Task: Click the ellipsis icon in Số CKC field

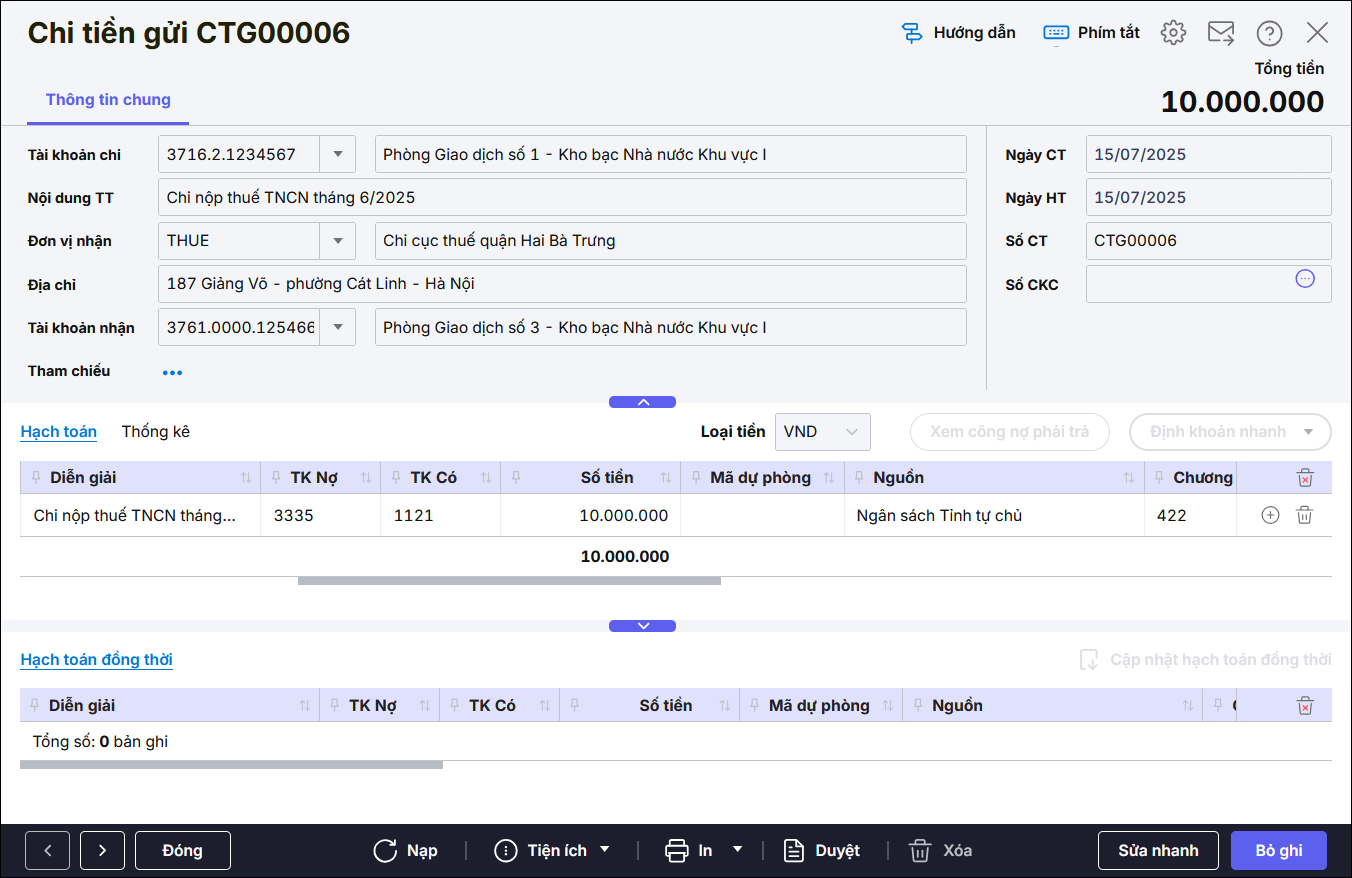Action: coord(1305,279)
